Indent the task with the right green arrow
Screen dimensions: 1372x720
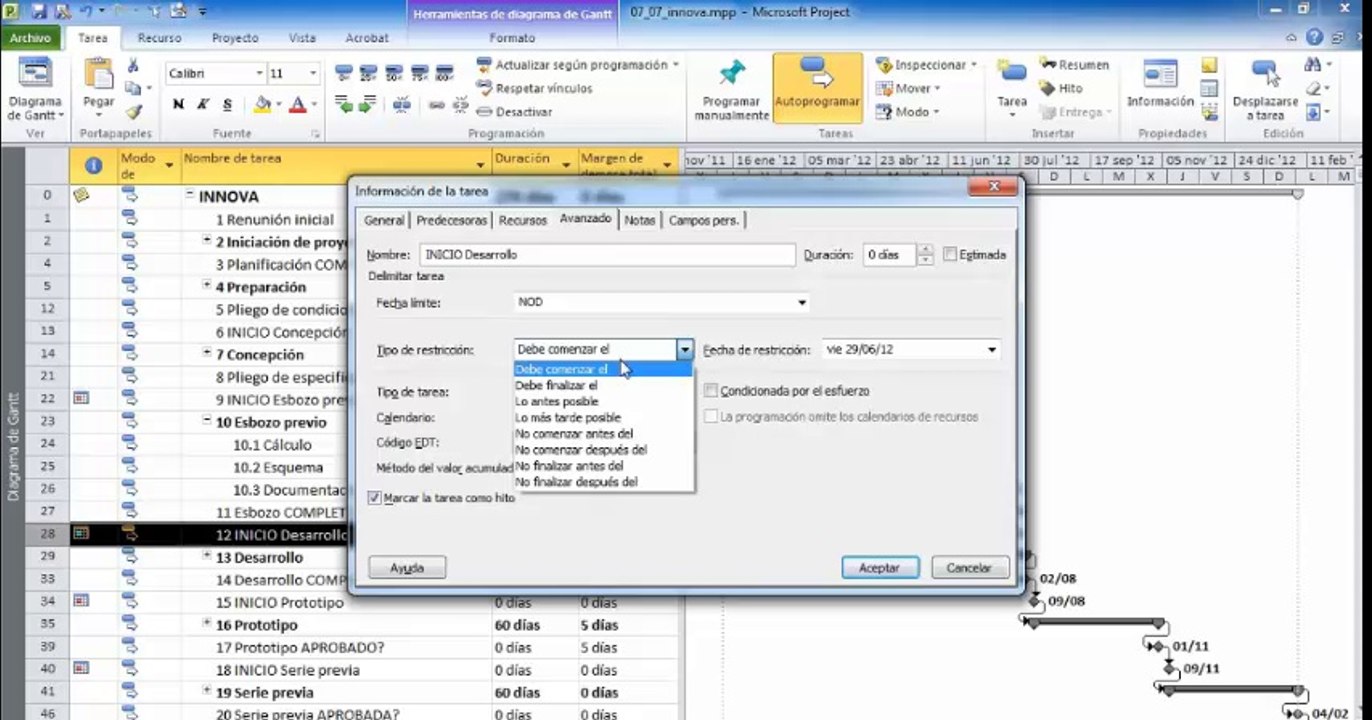tap(370, 104)
